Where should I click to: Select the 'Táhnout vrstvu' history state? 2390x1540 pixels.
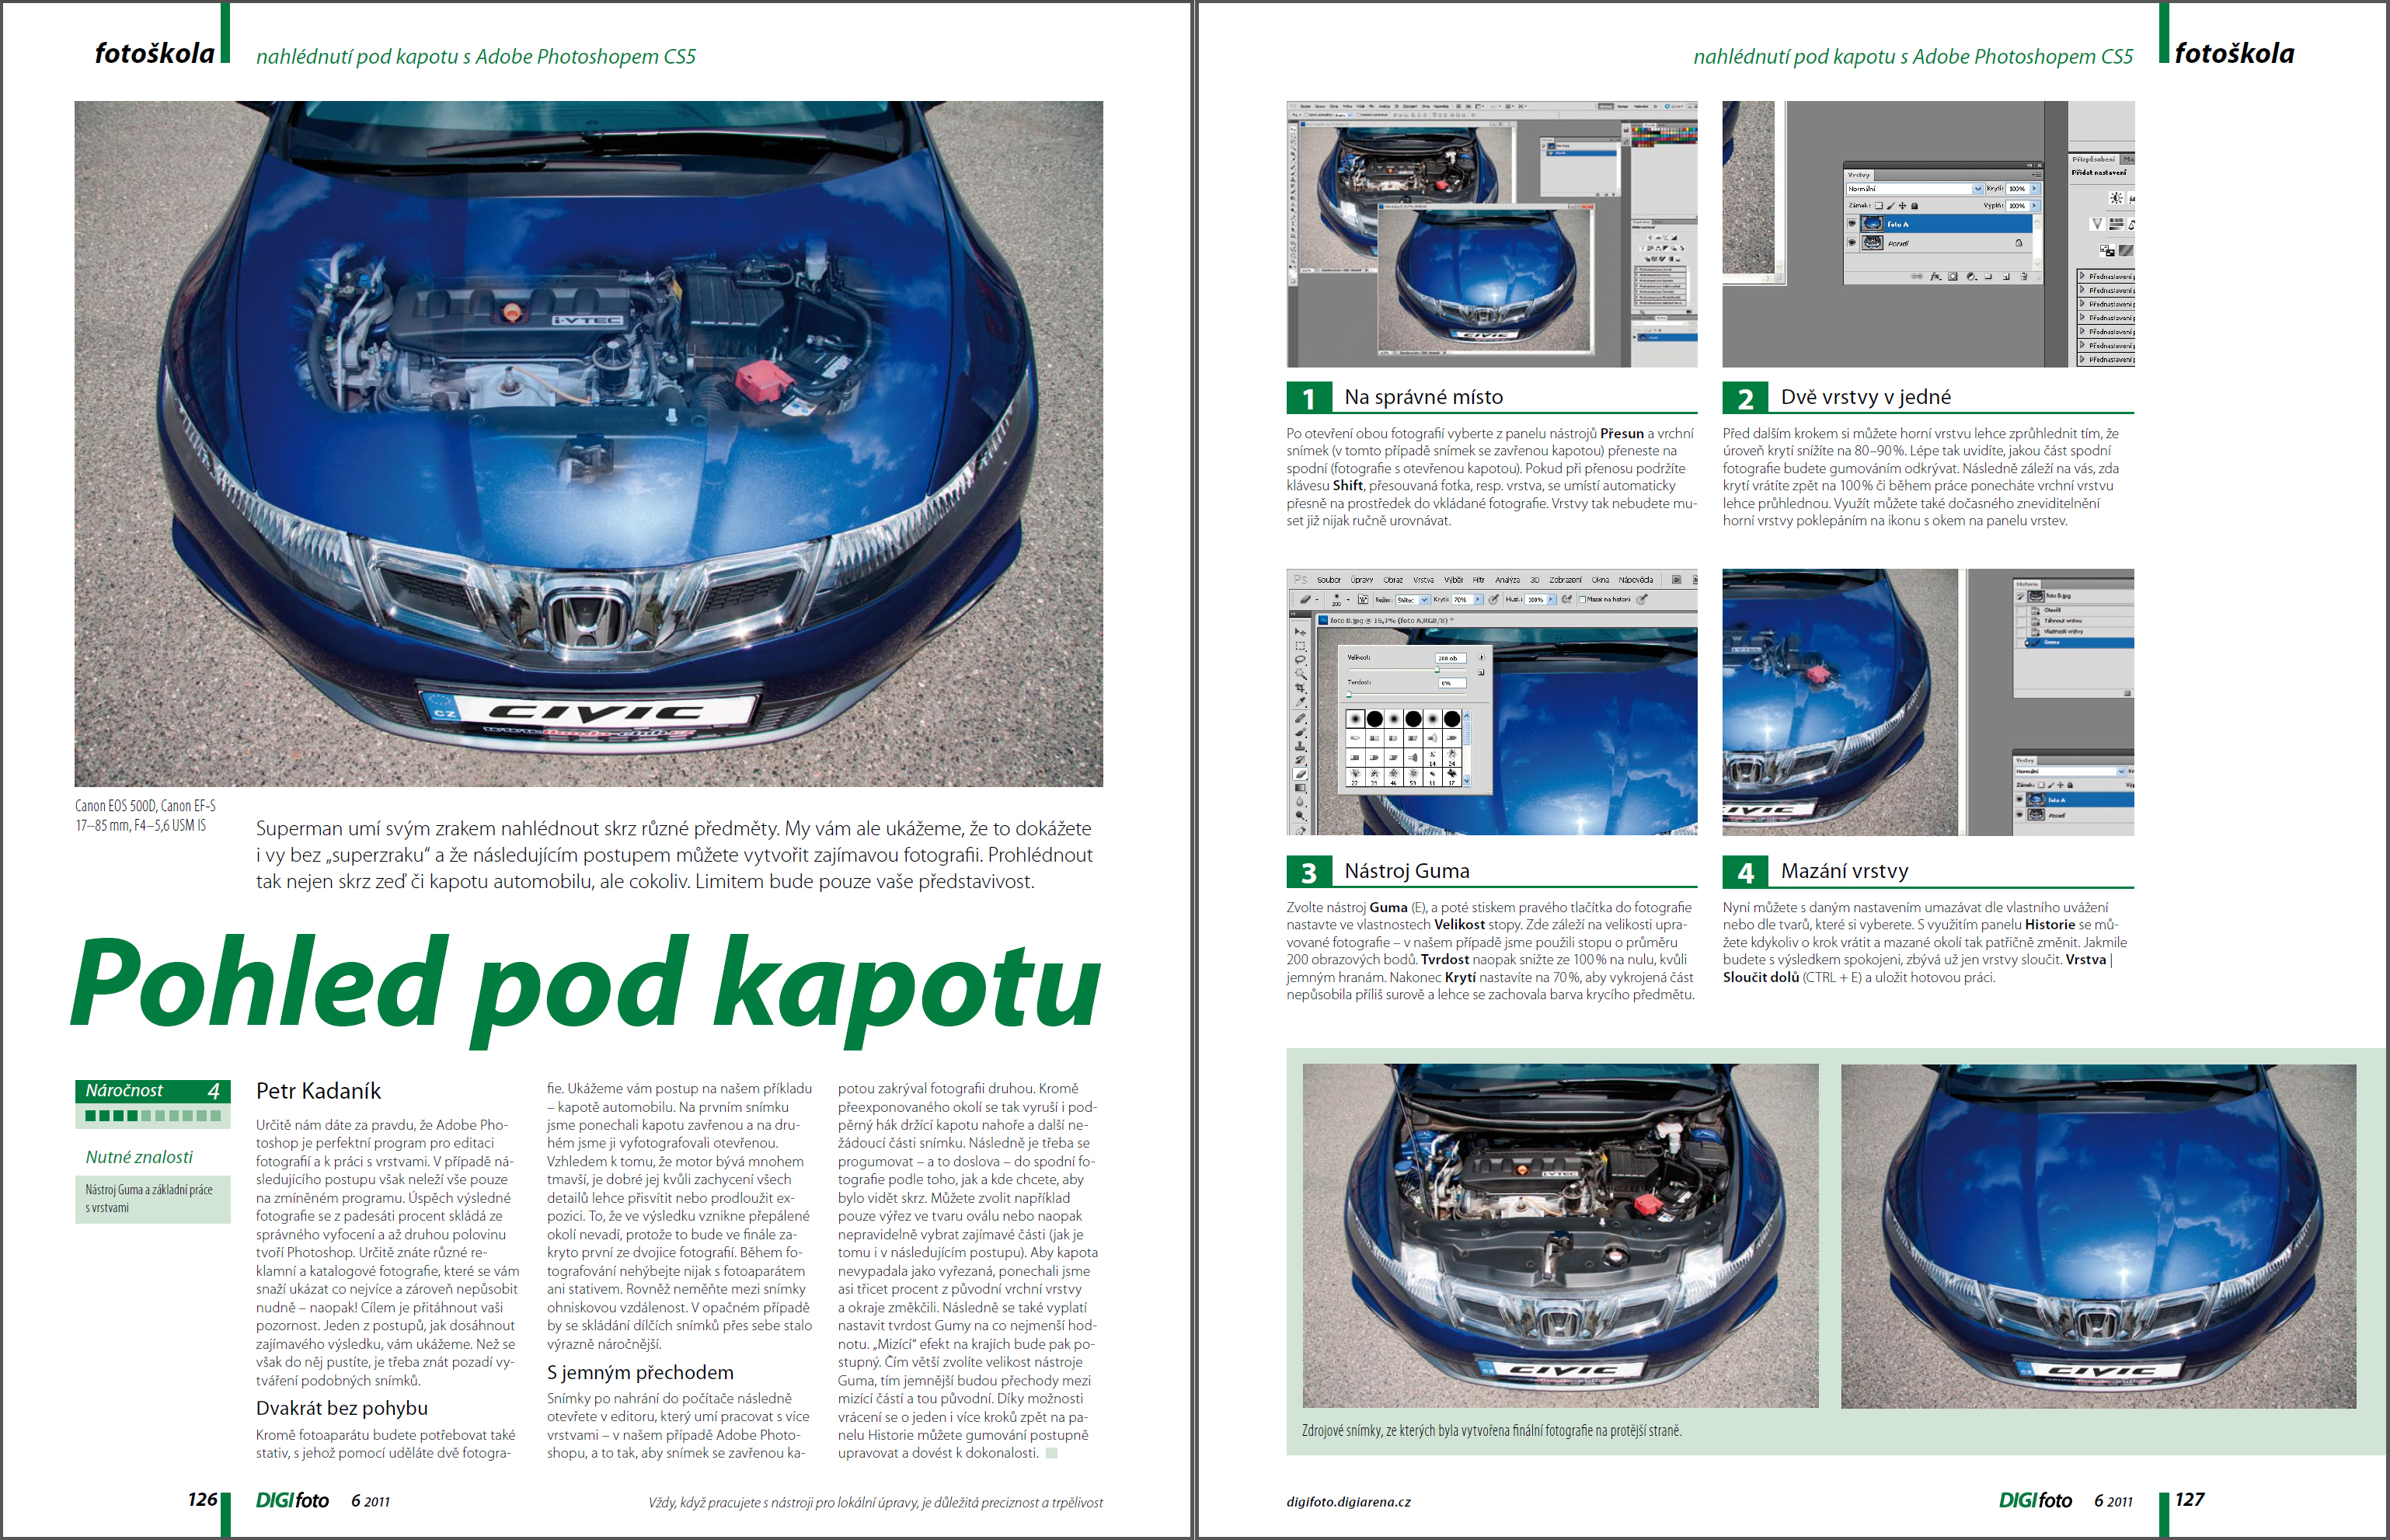(2063, 621)
